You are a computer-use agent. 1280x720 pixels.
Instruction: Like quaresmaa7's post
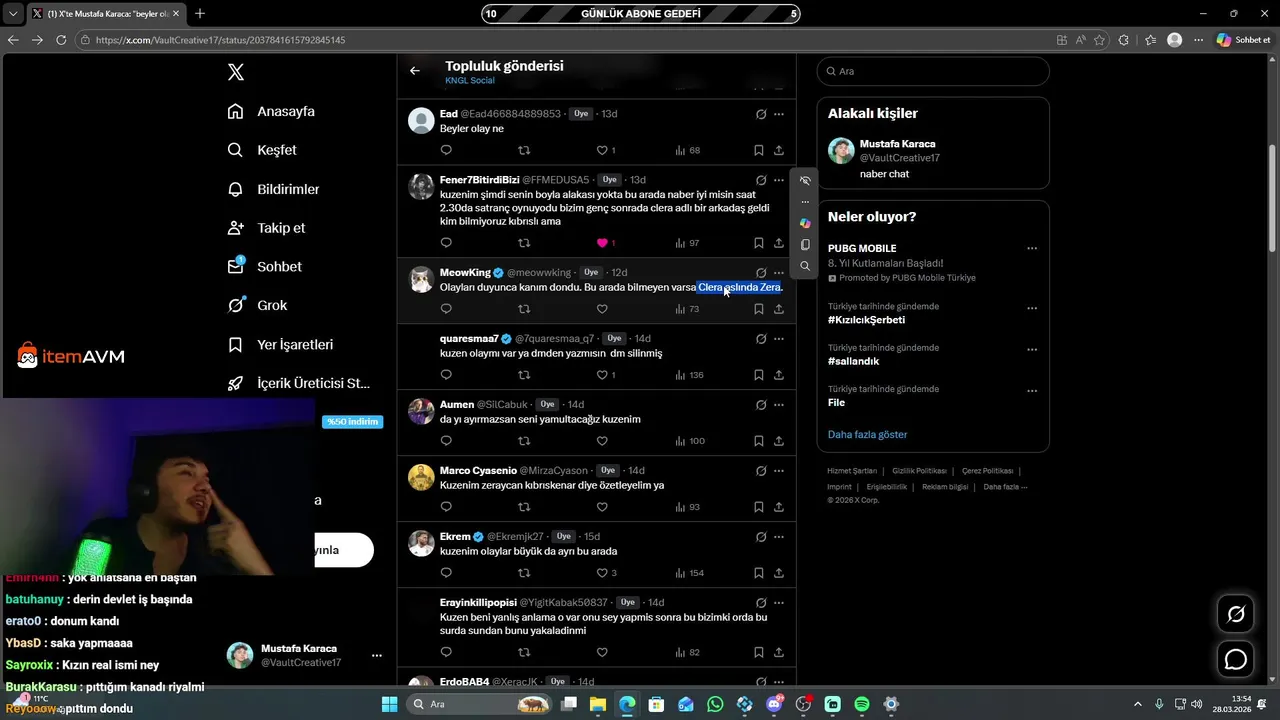(602, 375)
